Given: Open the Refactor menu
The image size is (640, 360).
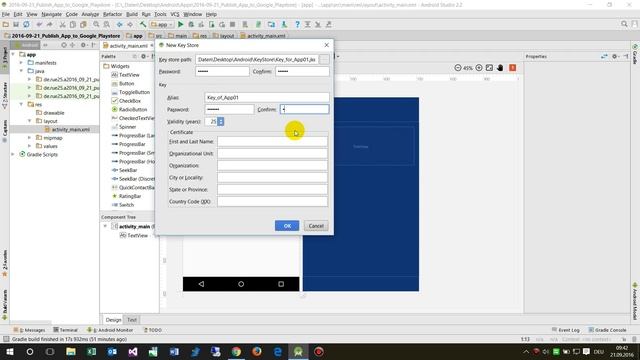Looking at the screenshot, I should click(112, 14).
